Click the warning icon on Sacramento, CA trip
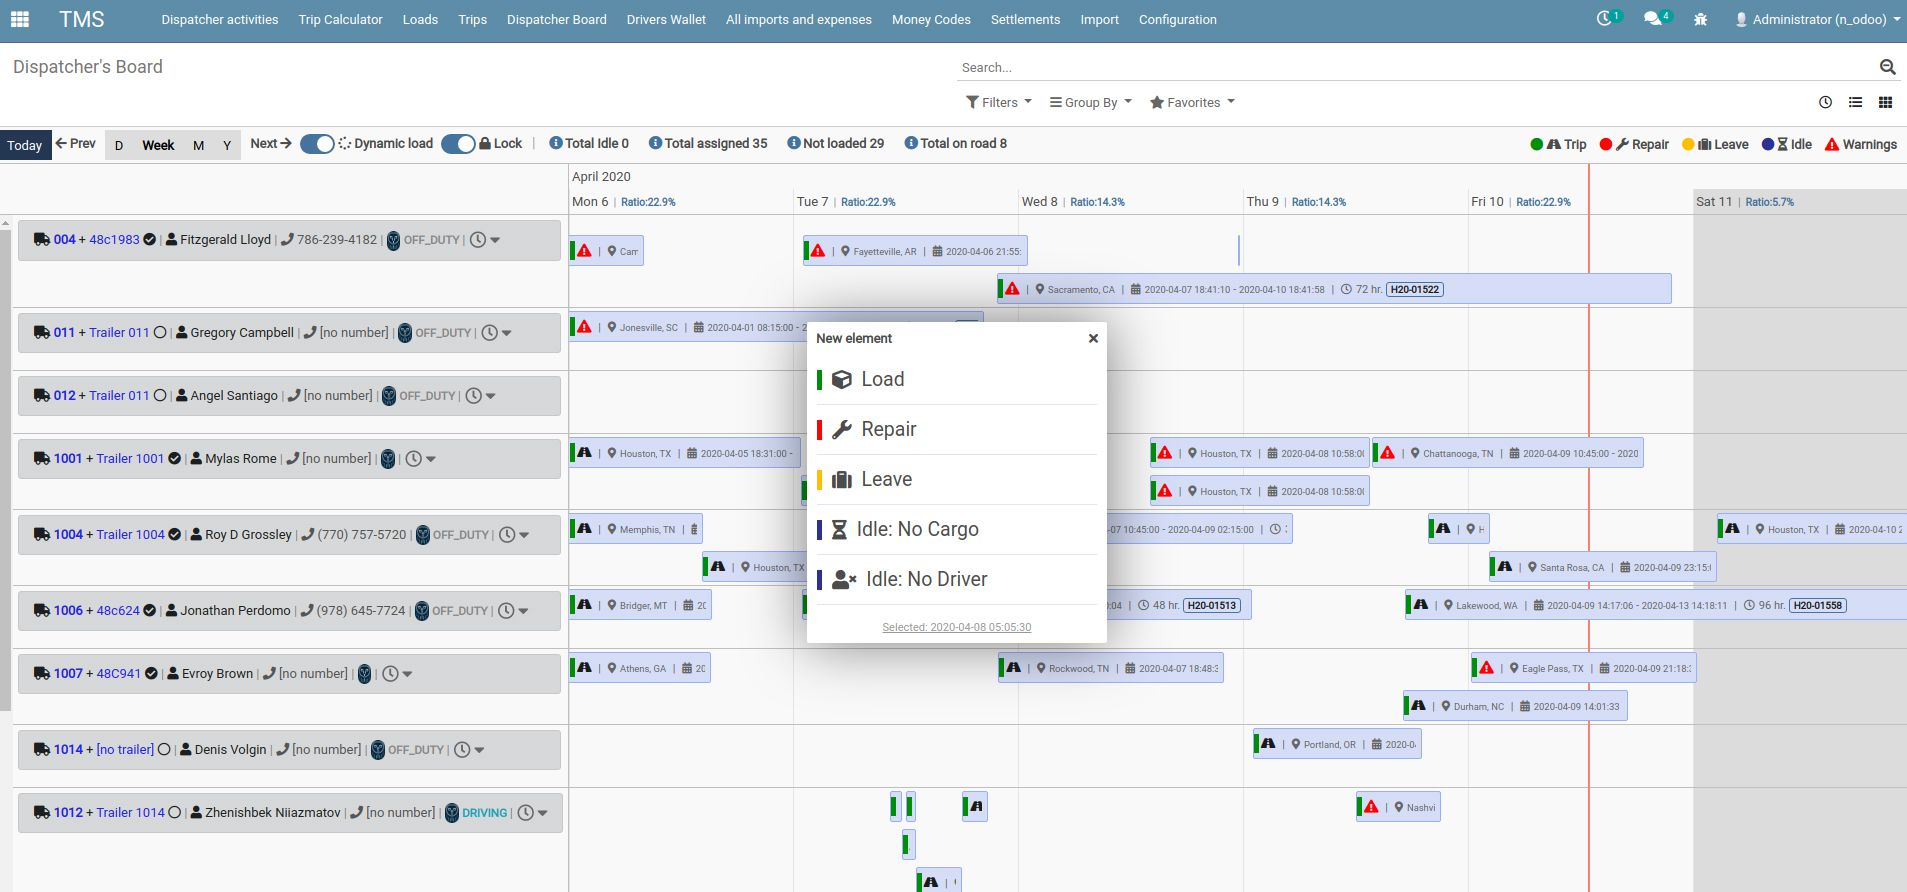 [x=1012, y=289]
